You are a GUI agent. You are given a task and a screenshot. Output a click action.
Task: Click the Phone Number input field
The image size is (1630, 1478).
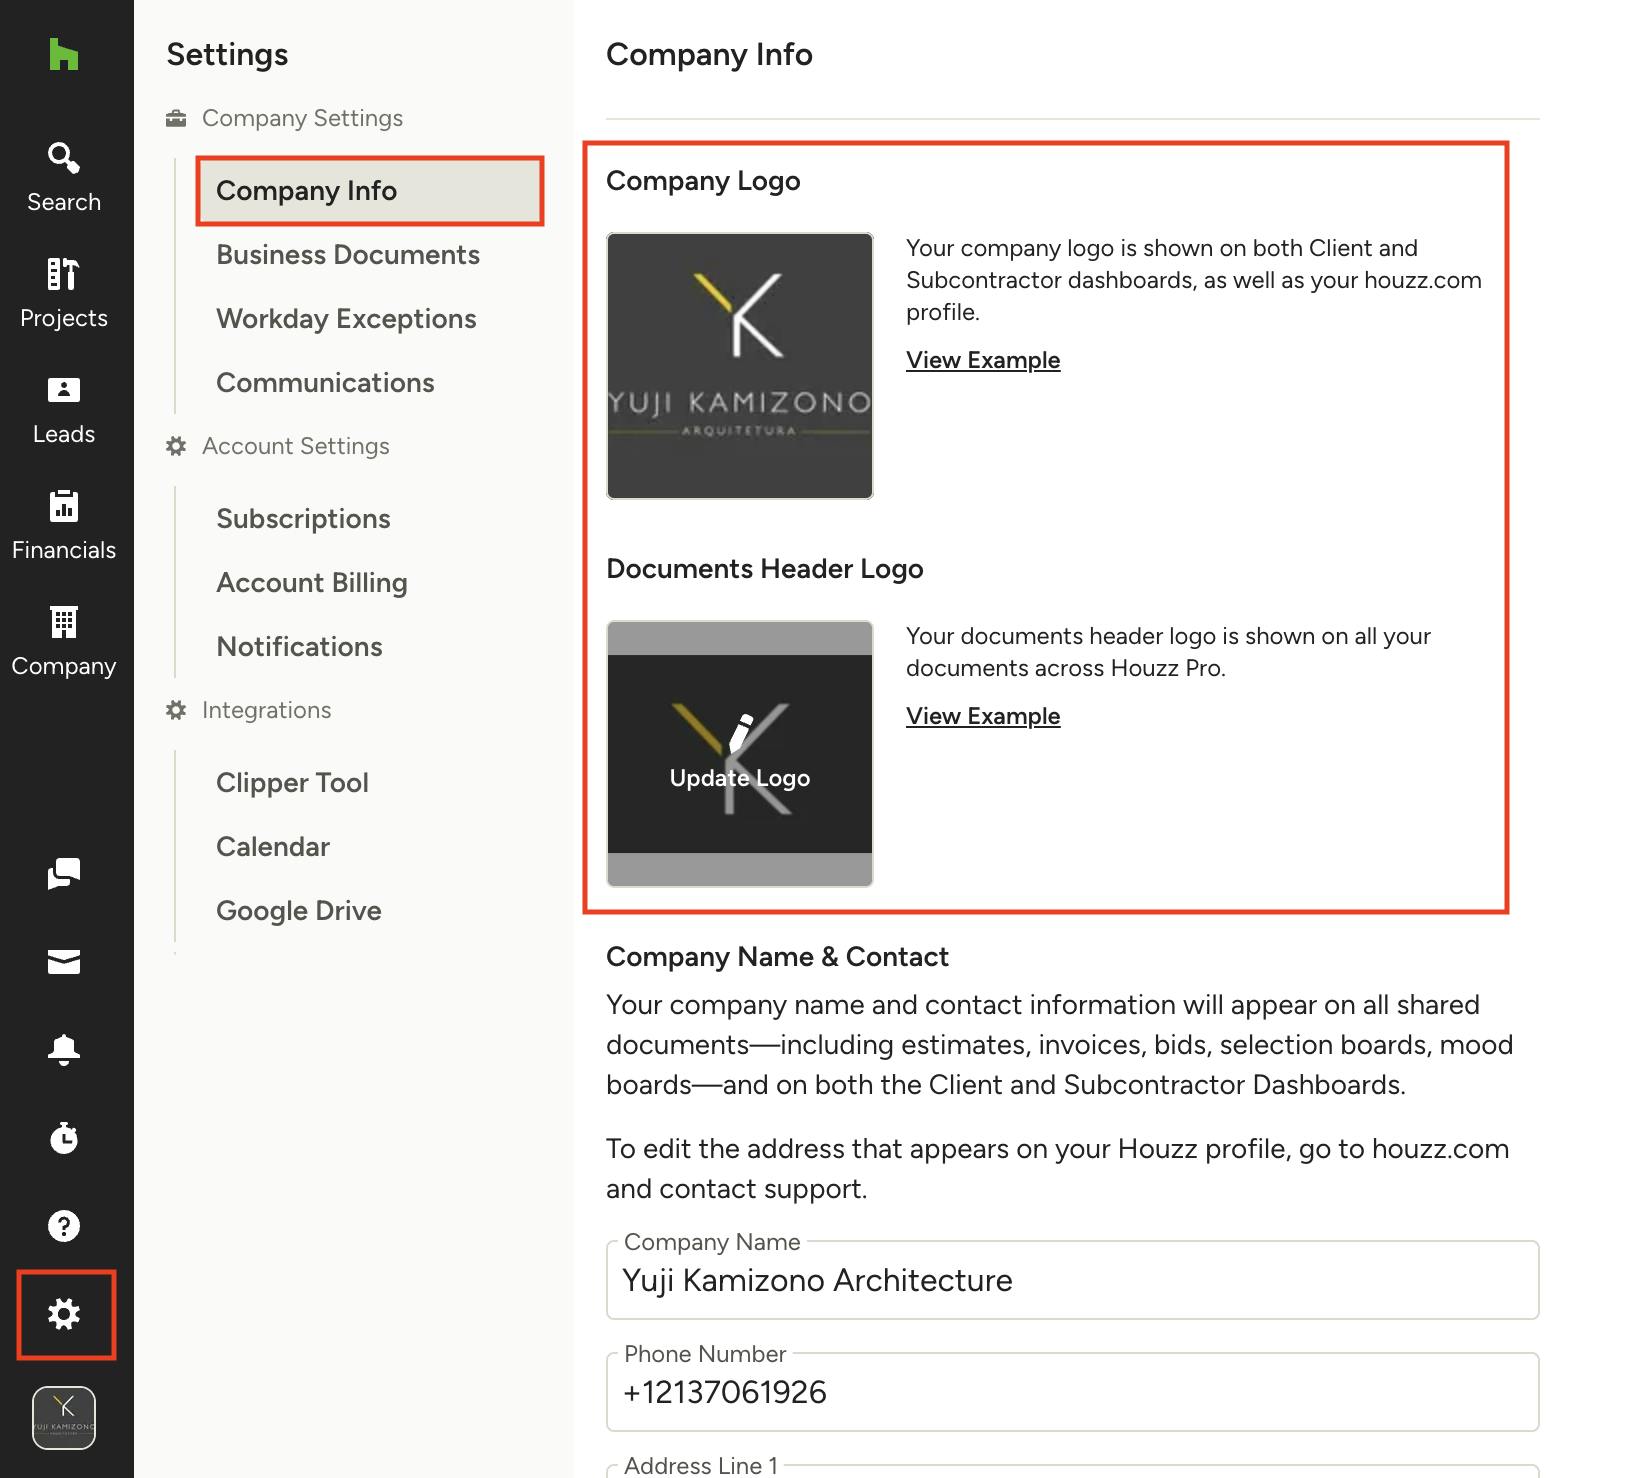pyautogui.click(x=1072, y=1392)
